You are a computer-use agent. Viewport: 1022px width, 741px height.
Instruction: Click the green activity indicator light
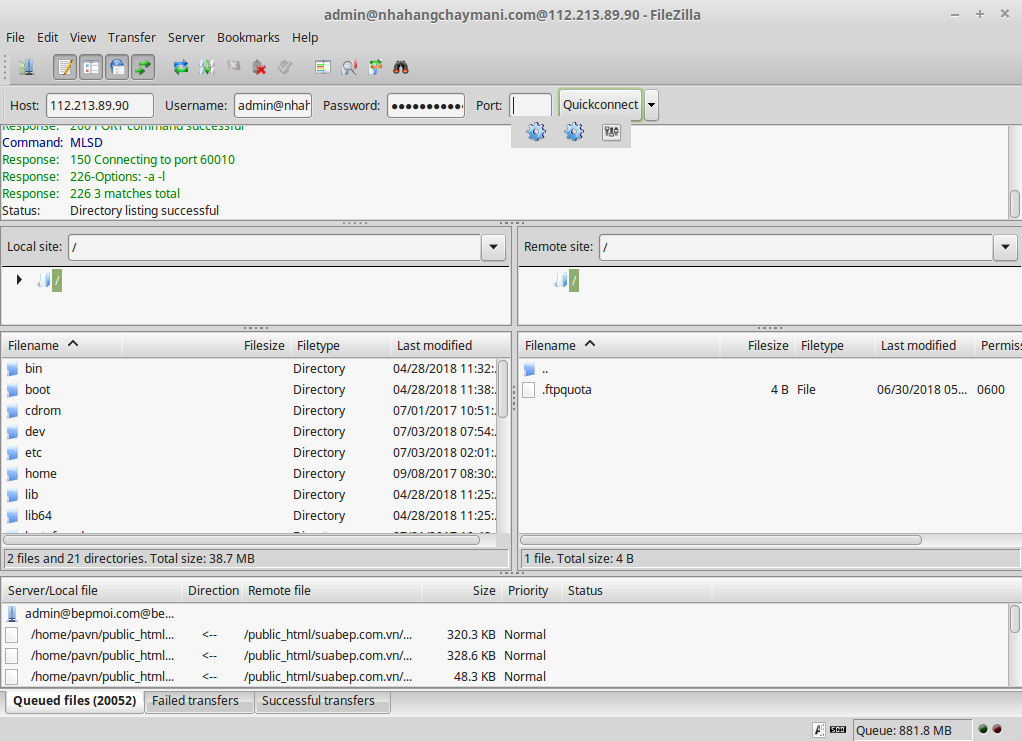tap(983, 729)
